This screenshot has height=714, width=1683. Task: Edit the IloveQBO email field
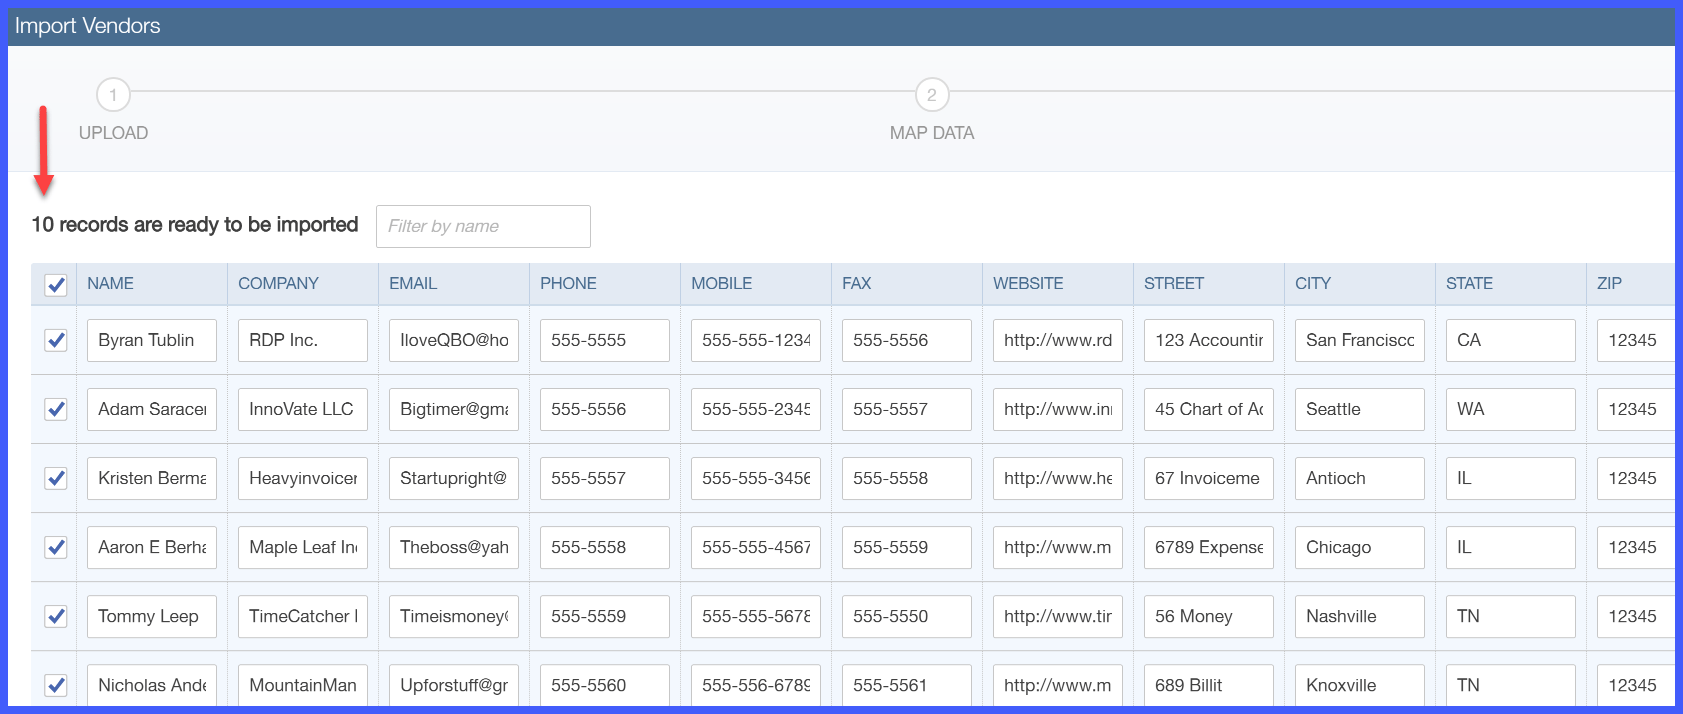click(x=454, y=340)
